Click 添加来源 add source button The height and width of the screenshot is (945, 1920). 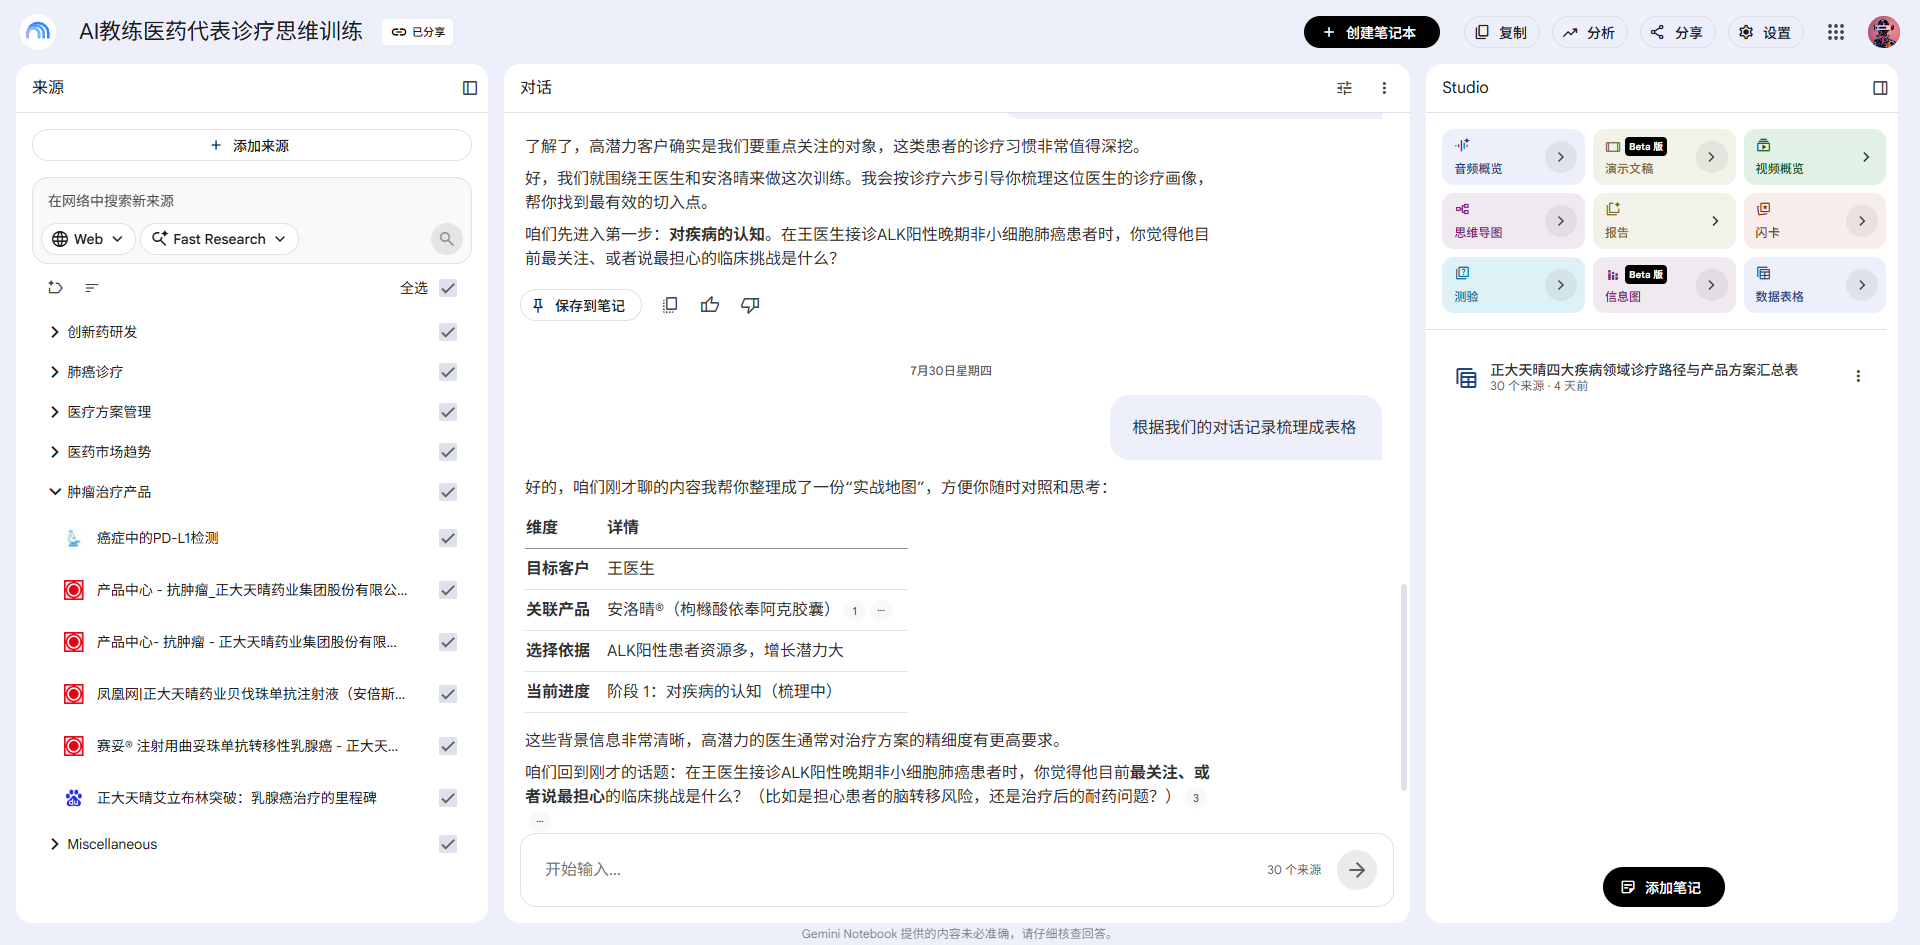(252, 145)
